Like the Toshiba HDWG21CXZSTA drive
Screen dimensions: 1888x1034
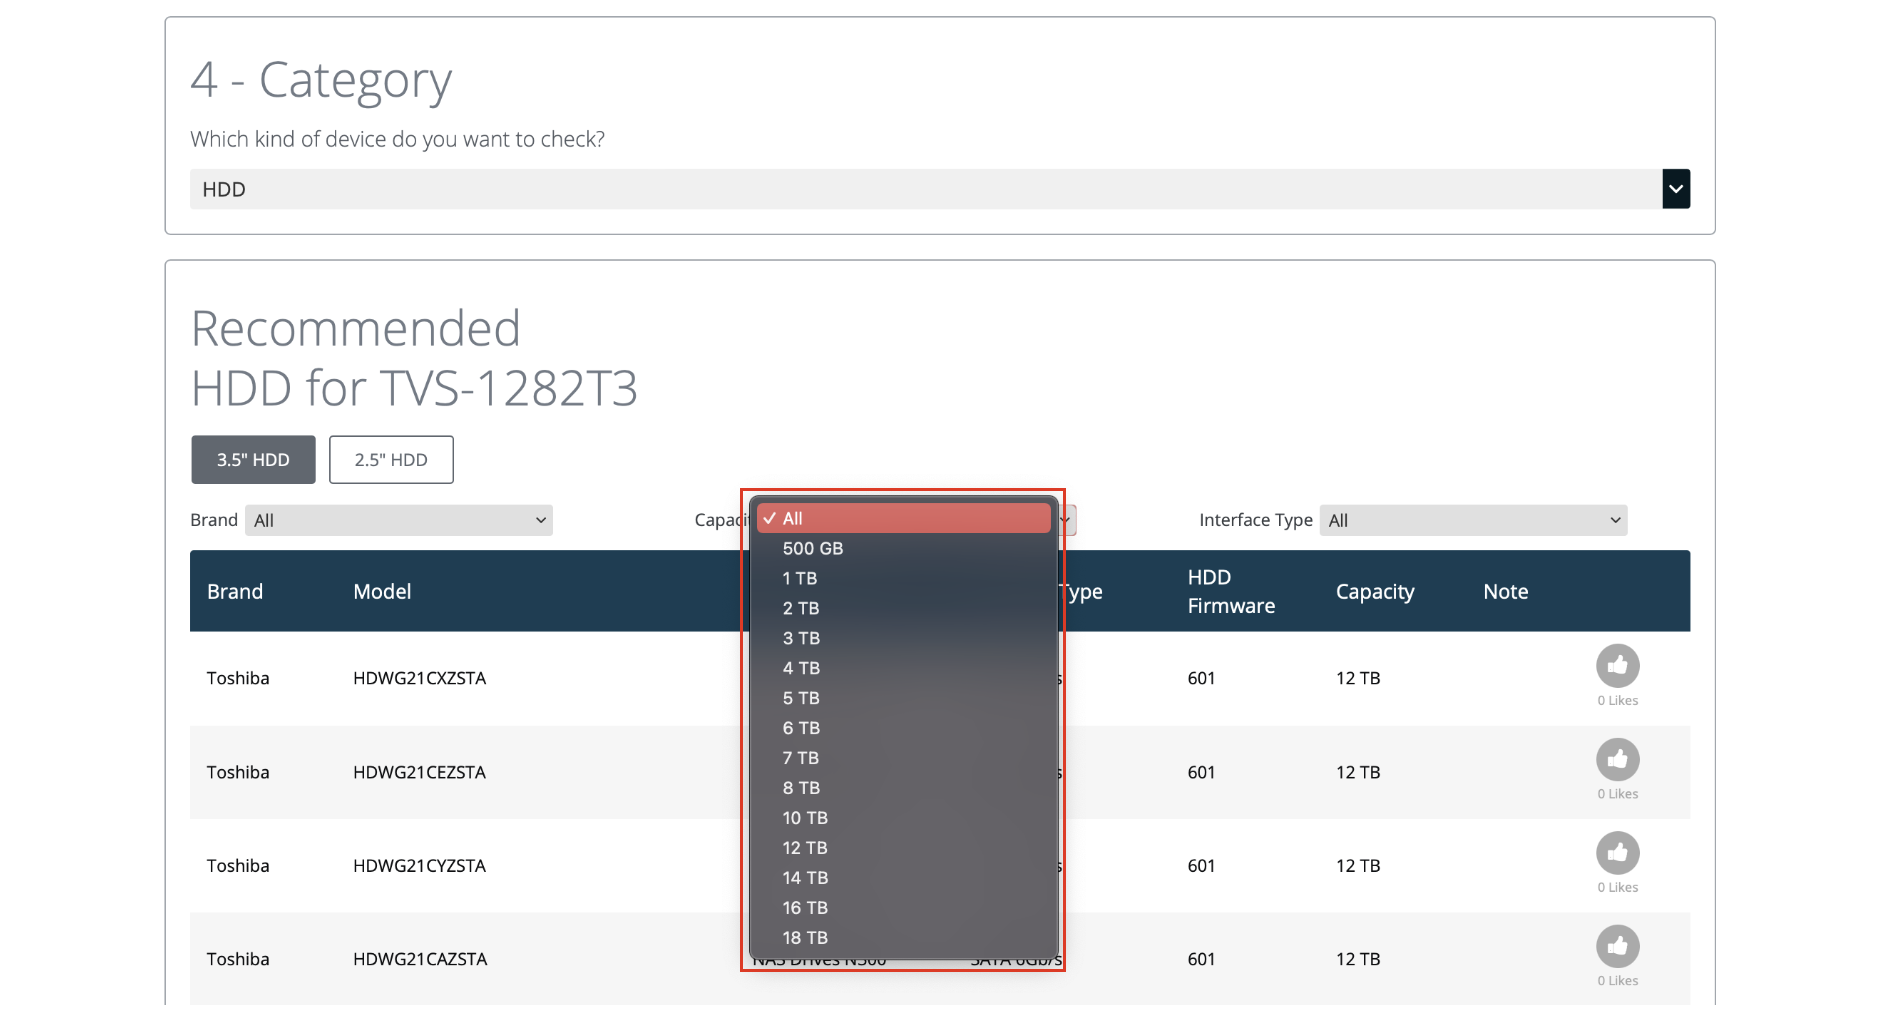point(1617,666)
